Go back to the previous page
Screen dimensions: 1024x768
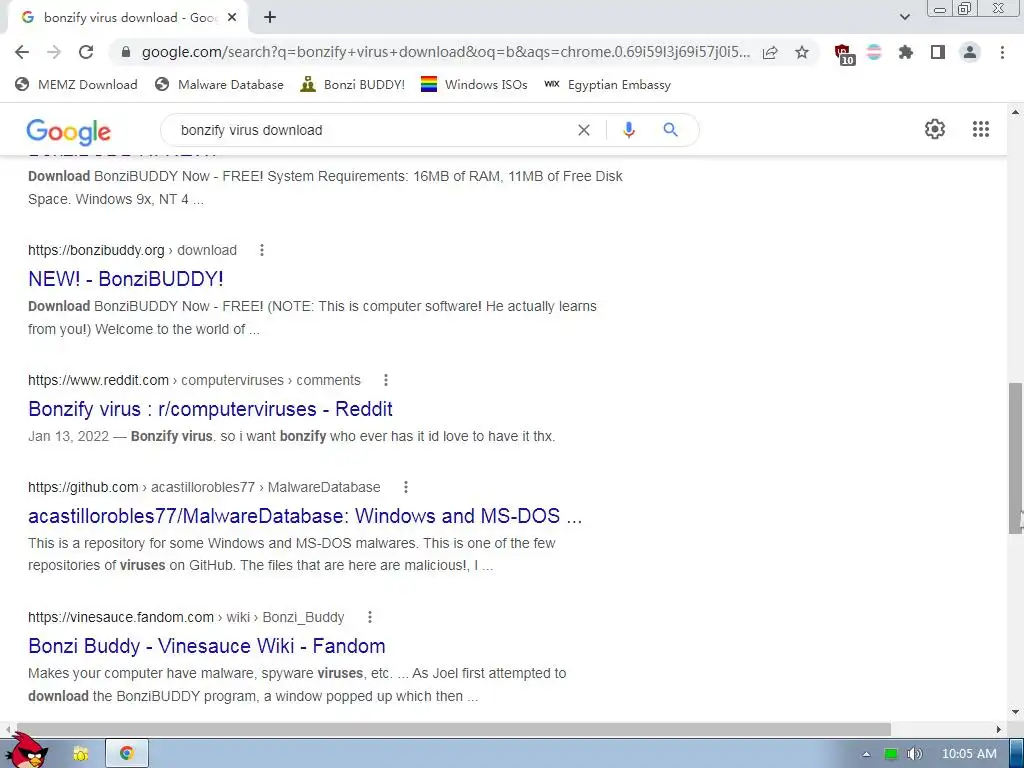pyautogui.click(x=22, y=52)
